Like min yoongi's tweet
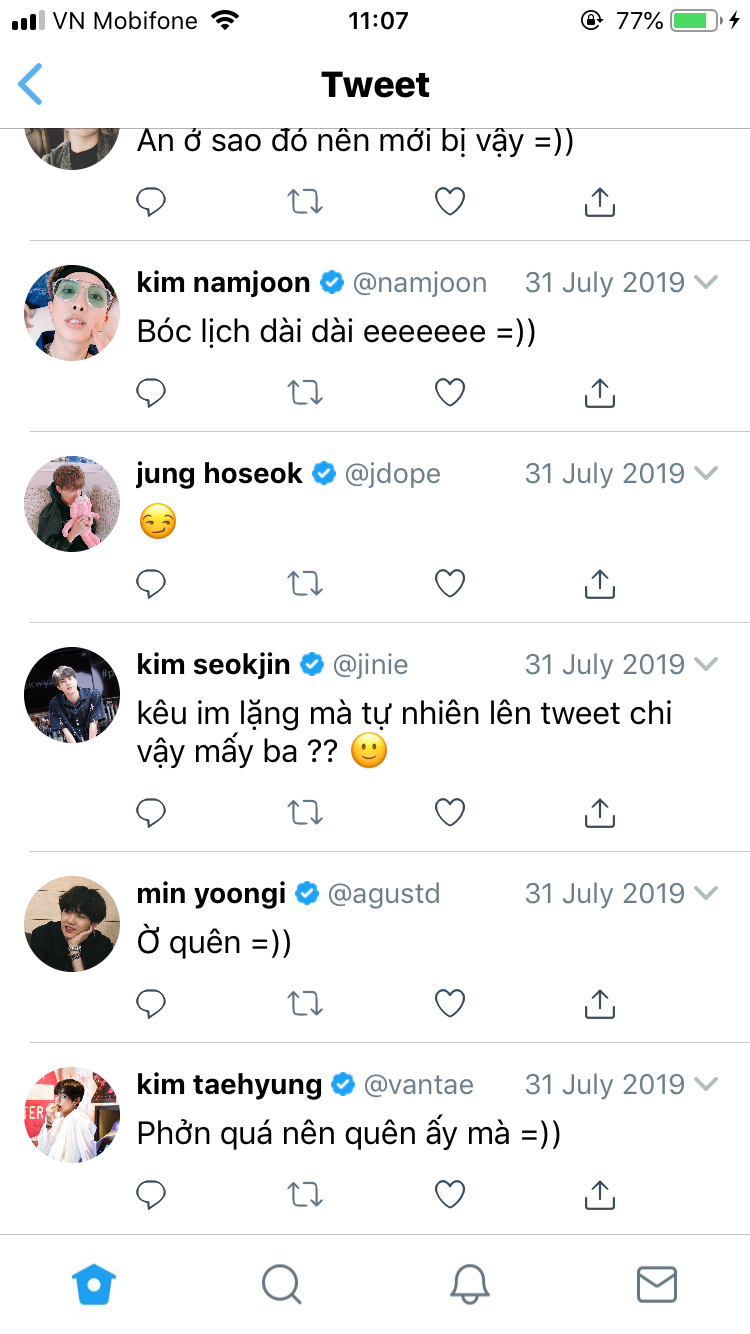This screenshot has height=1334, width=750. (450, 1002)
